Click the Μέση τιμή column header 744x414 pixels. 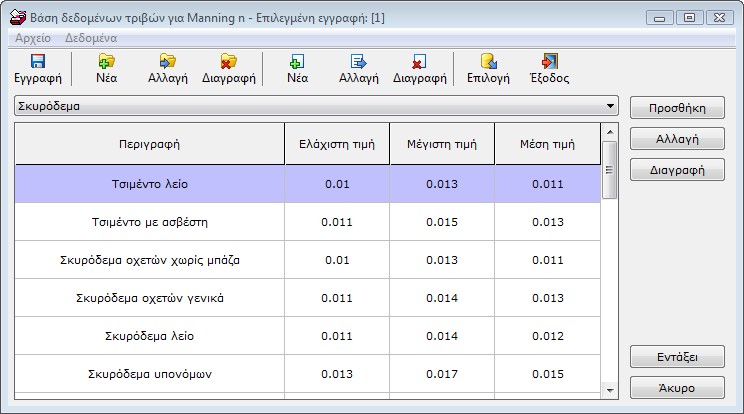[545, 144]
